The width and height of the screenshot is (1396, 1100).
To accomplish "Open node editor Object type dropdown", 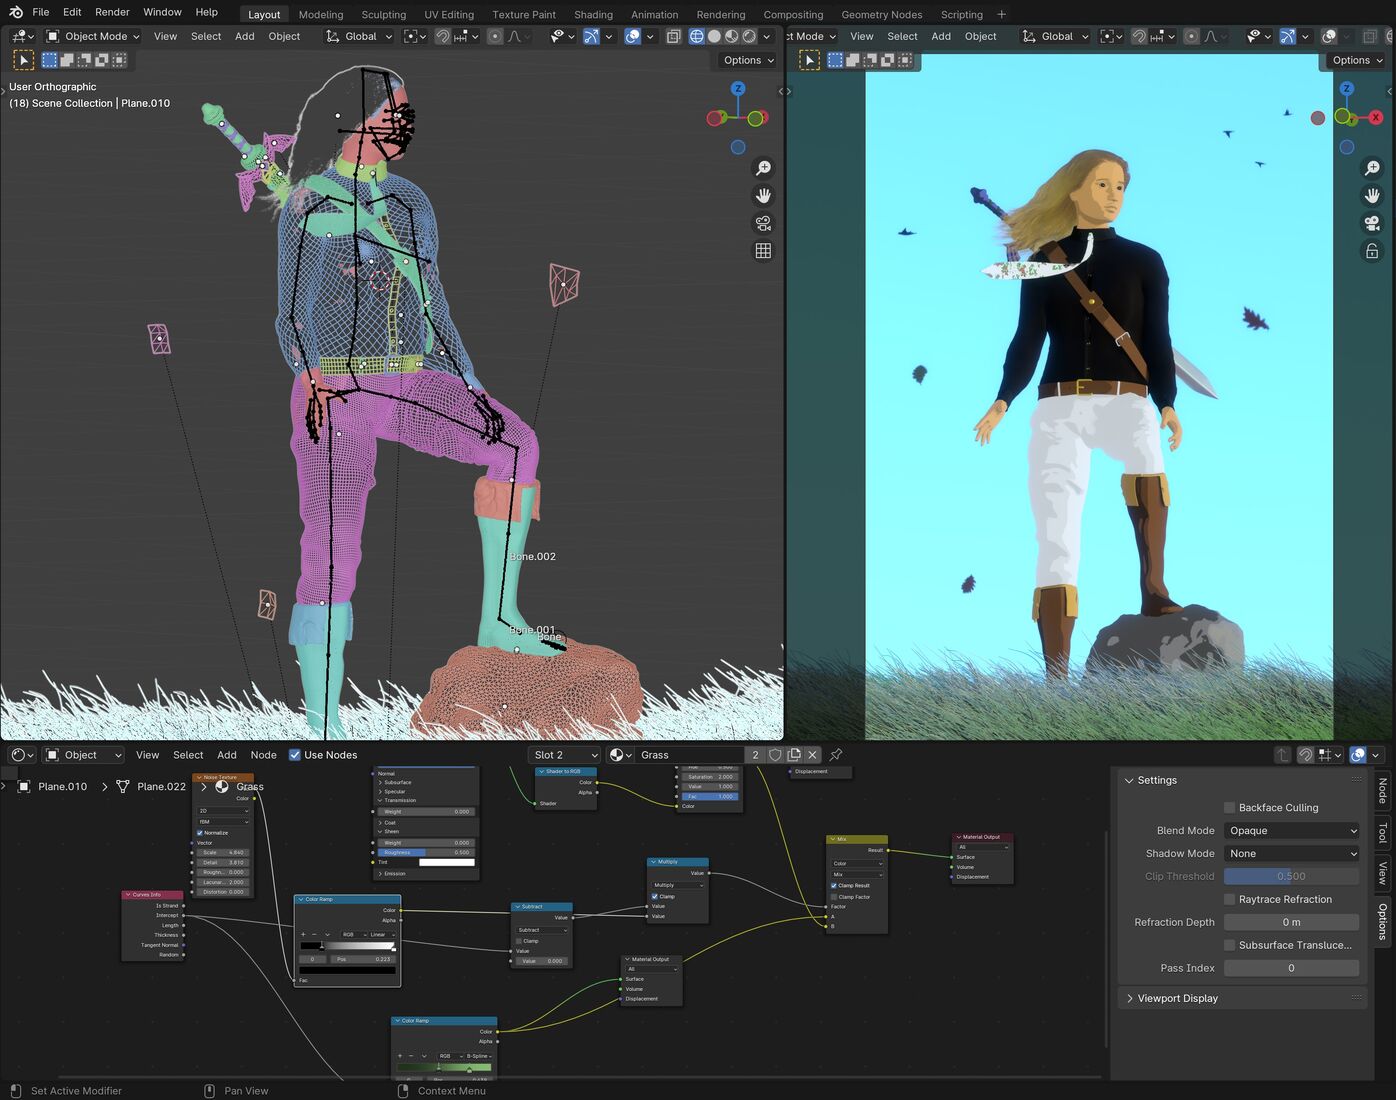I will pyautogui.click(x=84, y=755).
